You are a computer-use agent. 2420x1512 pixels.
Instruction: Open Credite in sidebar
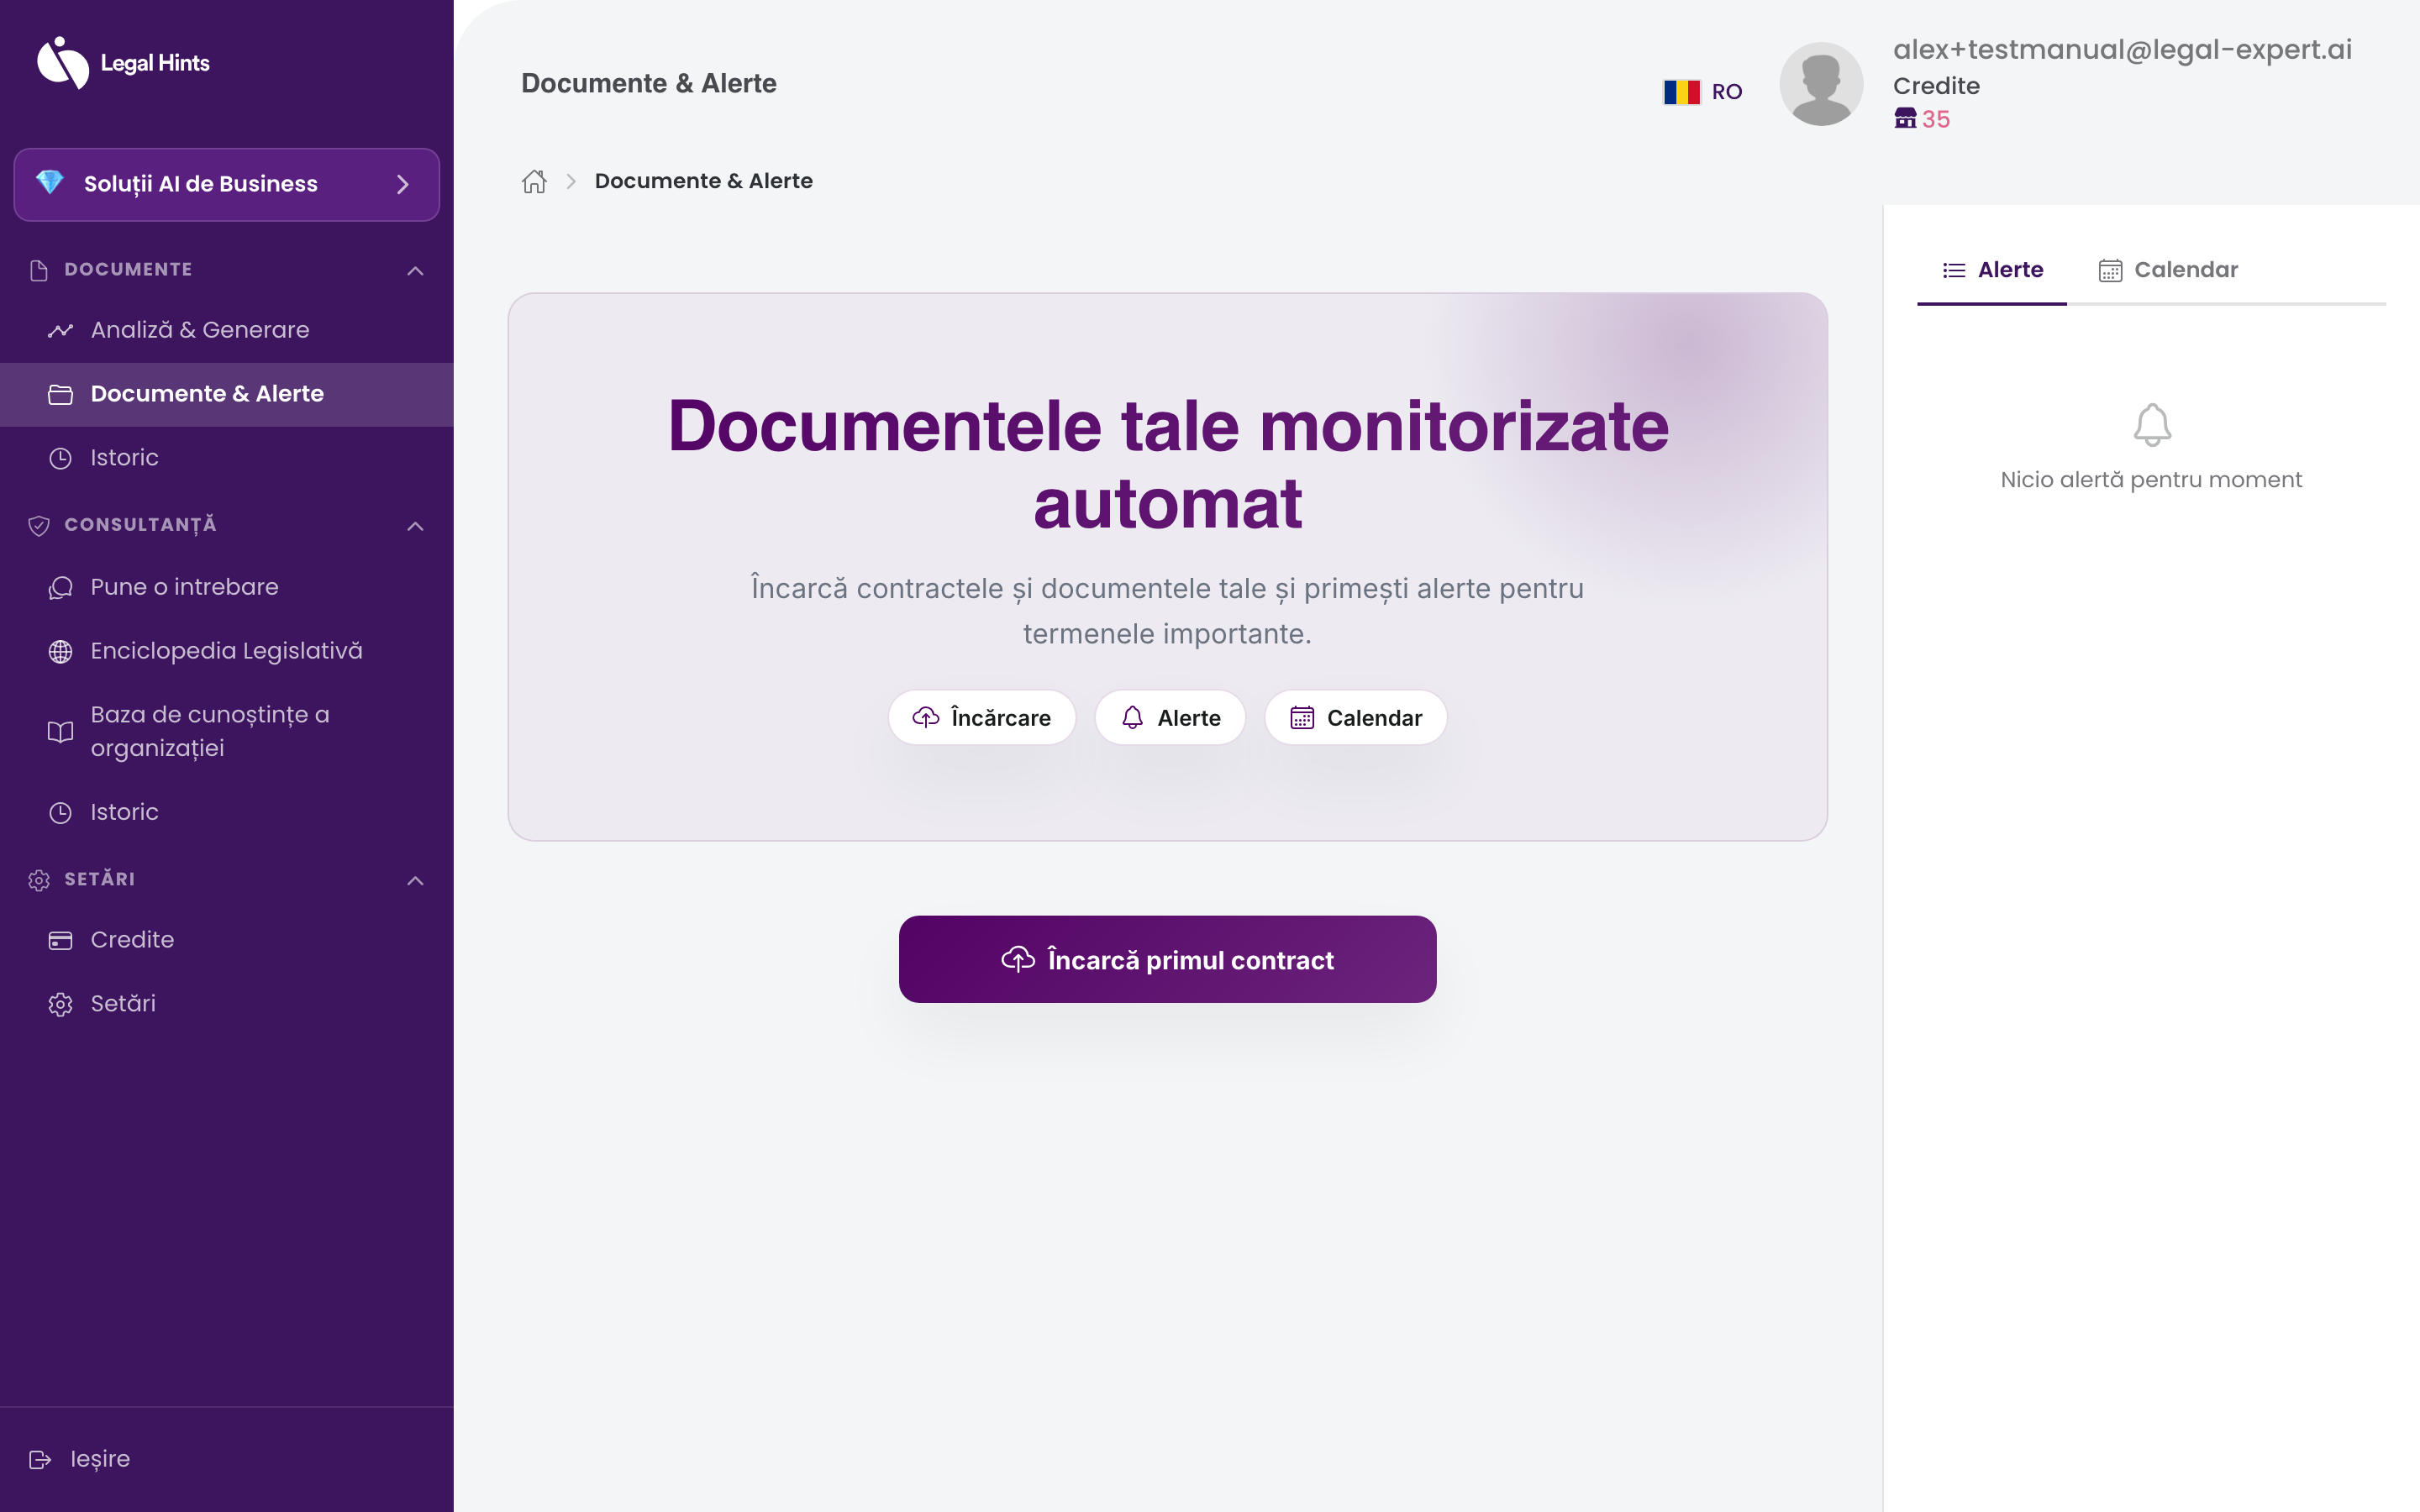point(227,940)
